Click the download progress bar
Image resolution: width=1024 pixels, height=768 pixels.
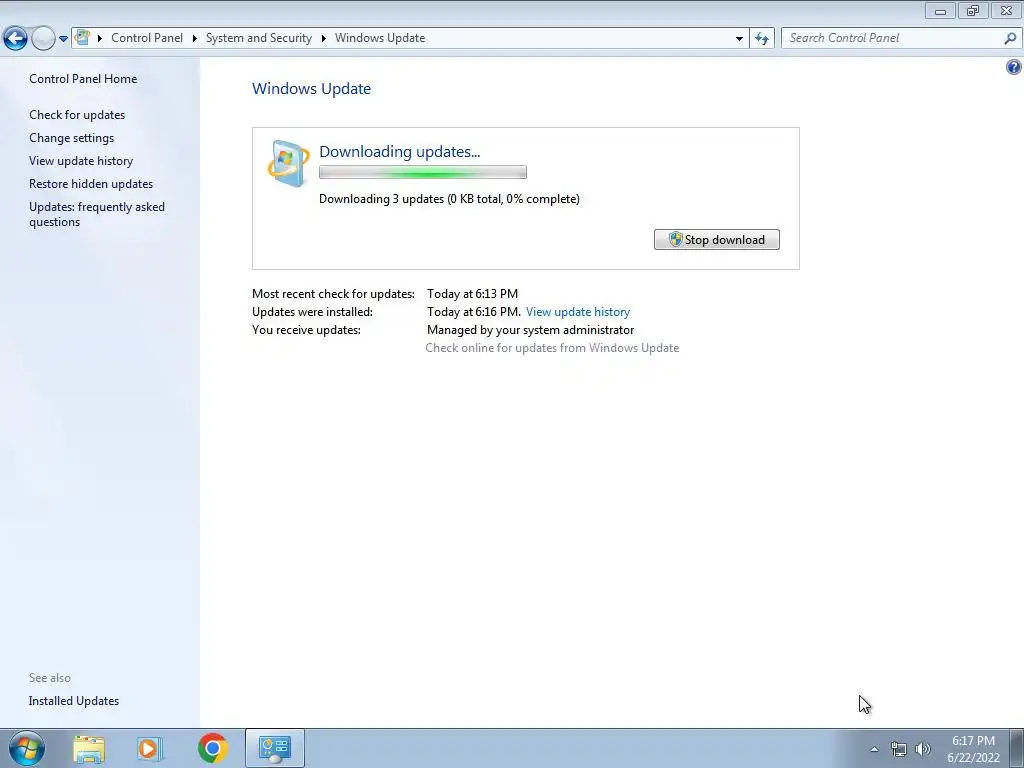coord(423,172)
